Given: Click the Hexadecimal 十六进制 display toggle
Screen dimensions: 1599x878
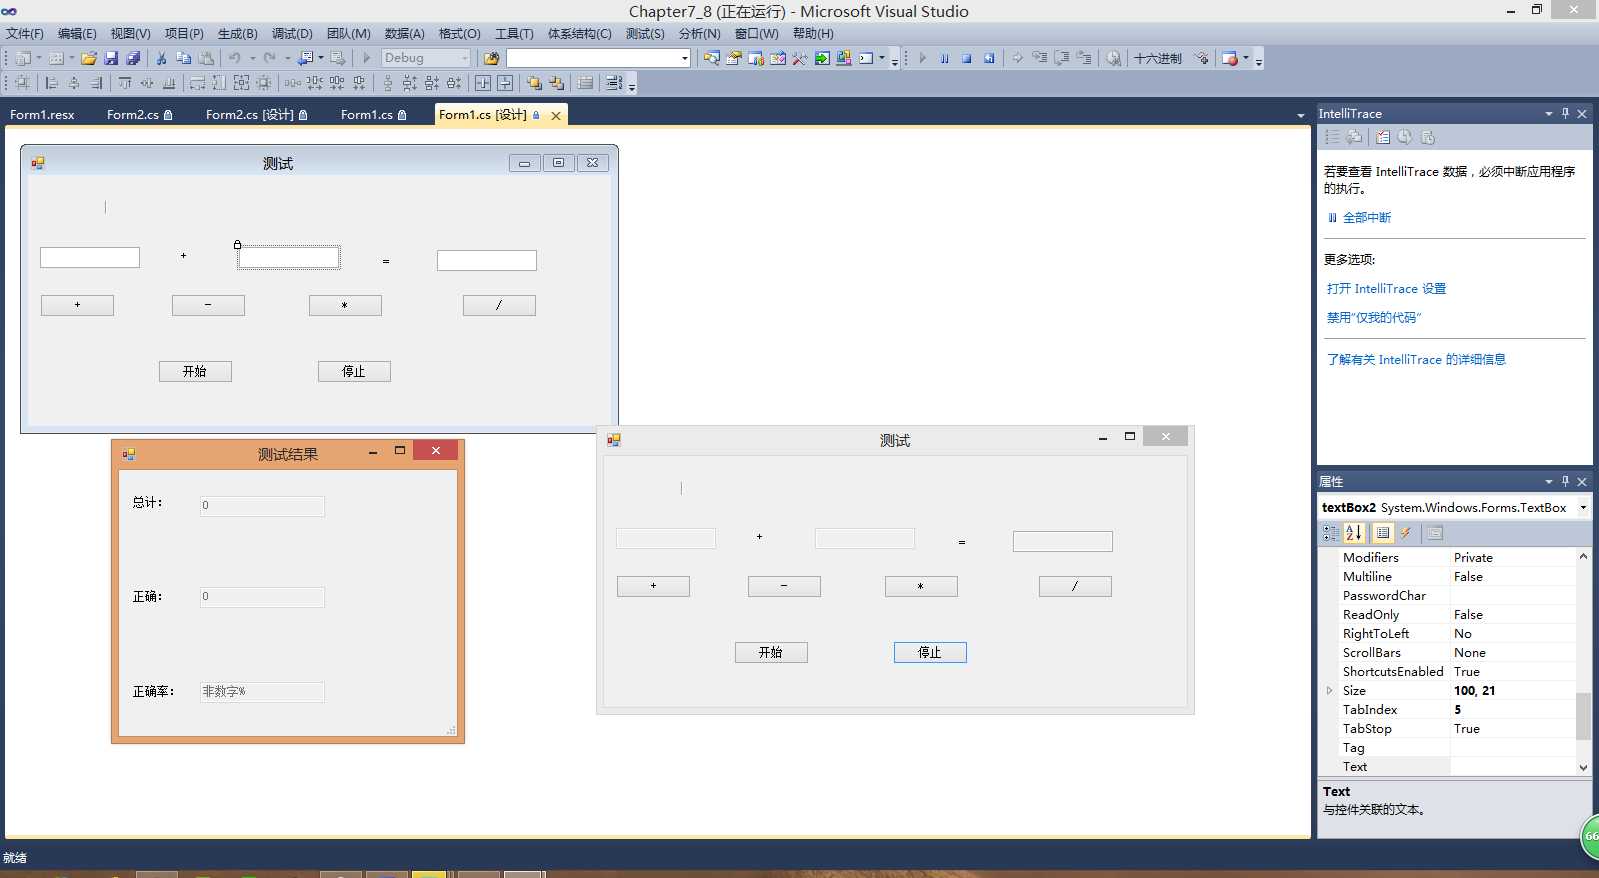Looking at the screenshot, I should 1157,58.
